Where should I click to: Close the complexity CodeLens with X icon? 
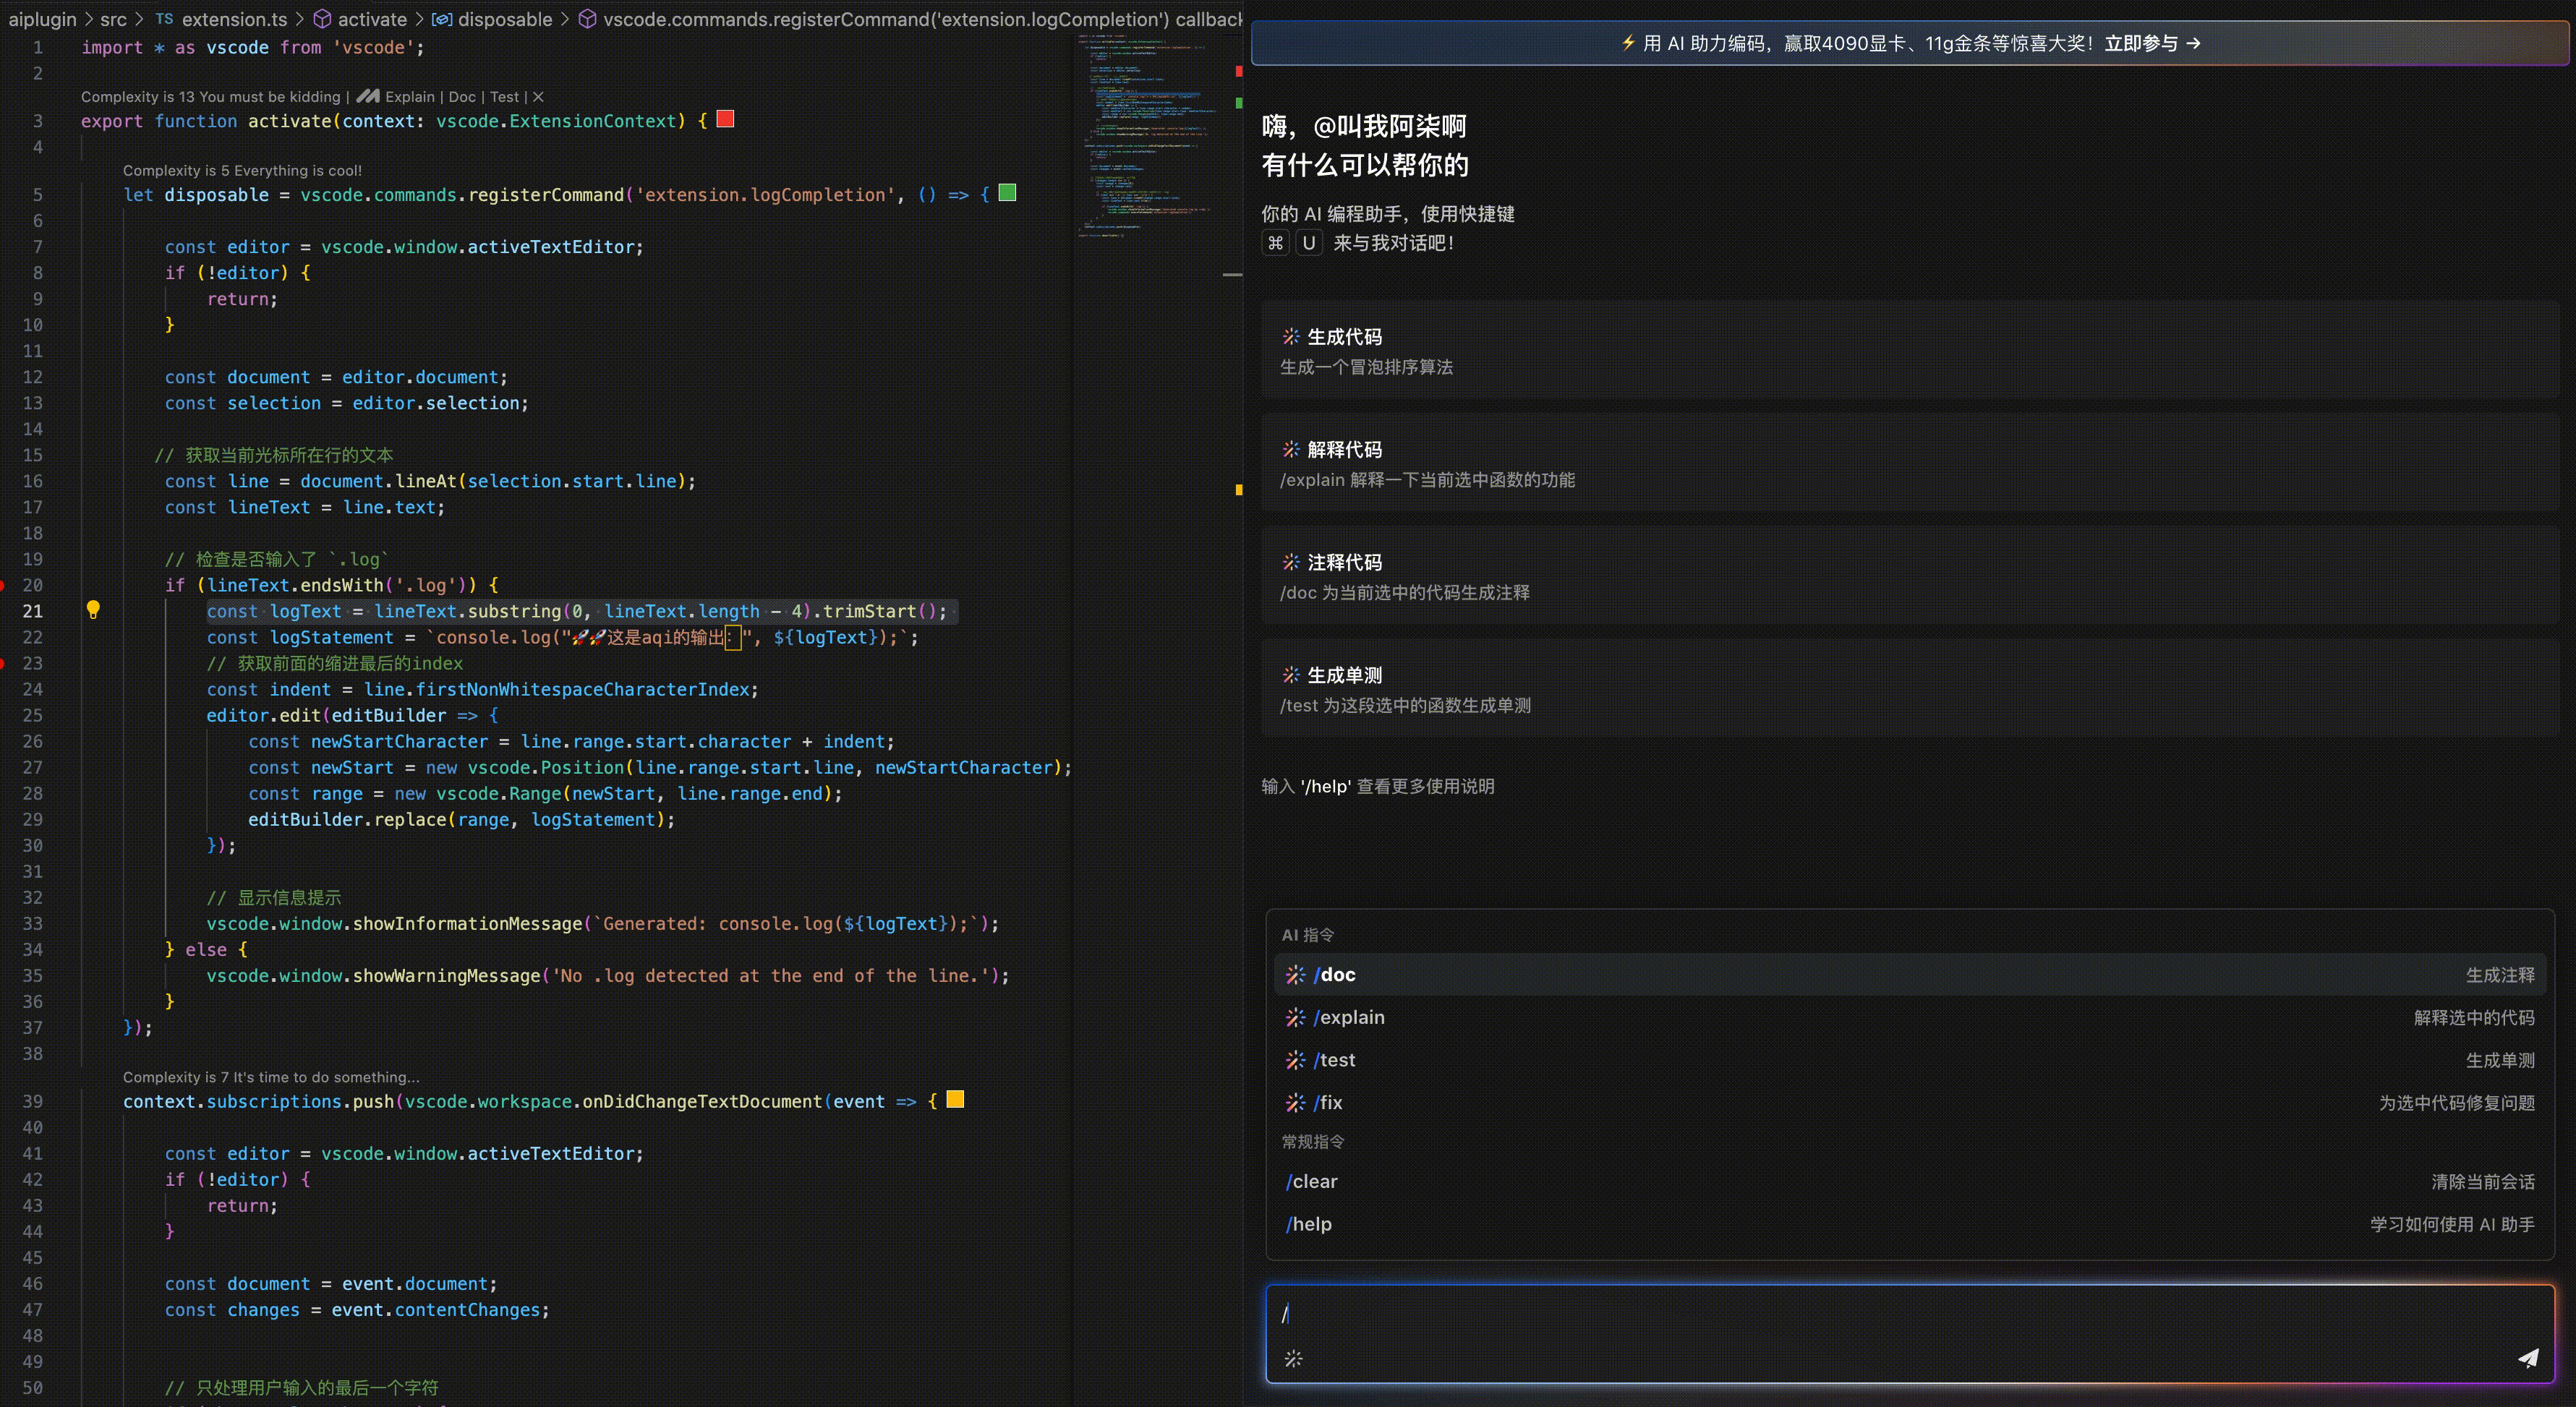(538, 97)
